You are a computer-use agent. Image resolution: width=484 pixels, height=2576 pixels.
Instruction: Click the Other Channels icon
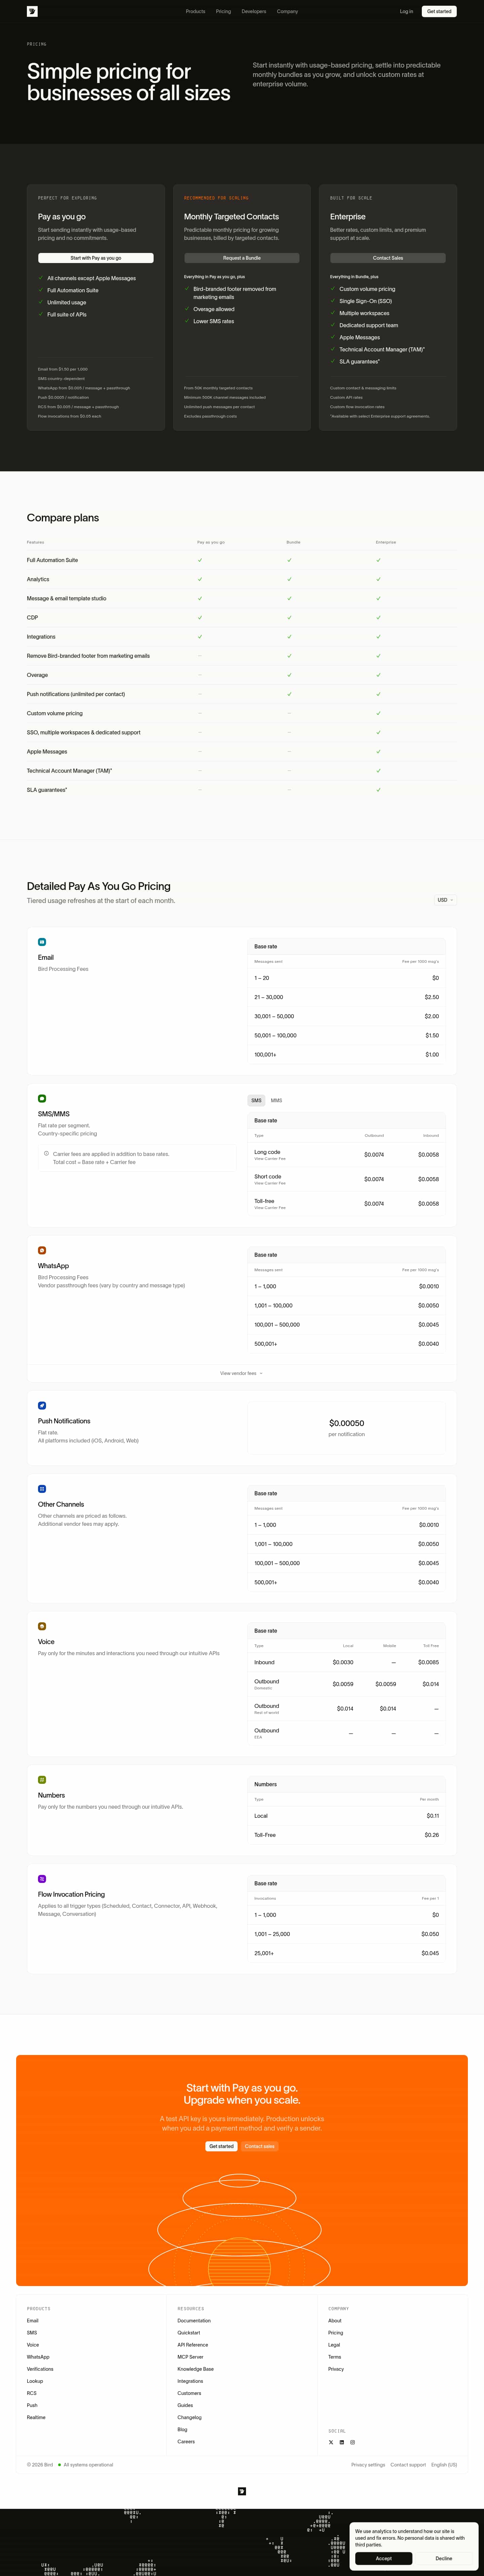click(x=42, y=1489)
